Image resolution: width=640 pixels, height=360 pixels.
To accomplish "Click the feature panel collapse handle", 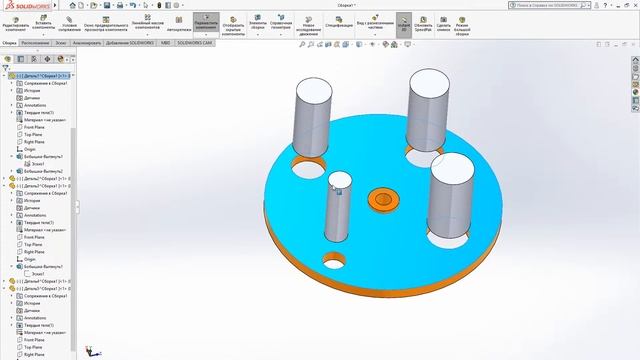I will click(77, 207).
